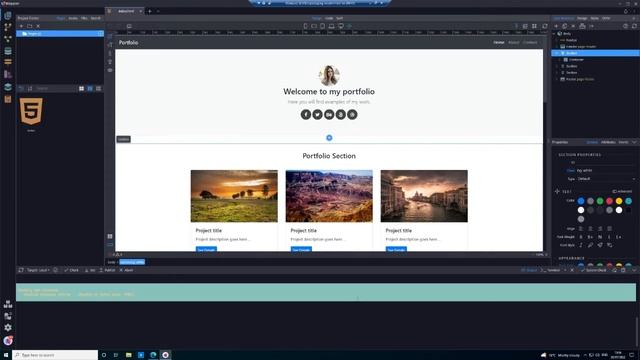This screenshot has height=360, width=640.
Task: Open the Type Default dropdown
Action: click(x=607, y=179)
